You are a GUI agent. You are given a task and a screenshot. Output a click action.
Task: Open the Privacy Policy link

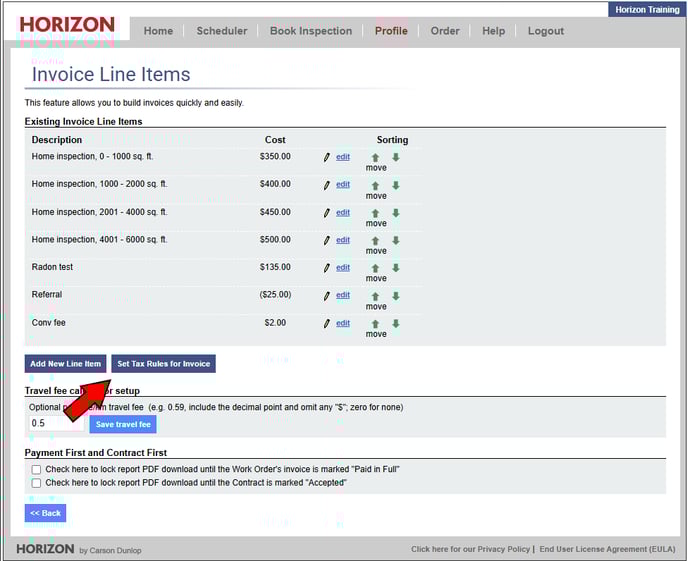click(470, 549)
